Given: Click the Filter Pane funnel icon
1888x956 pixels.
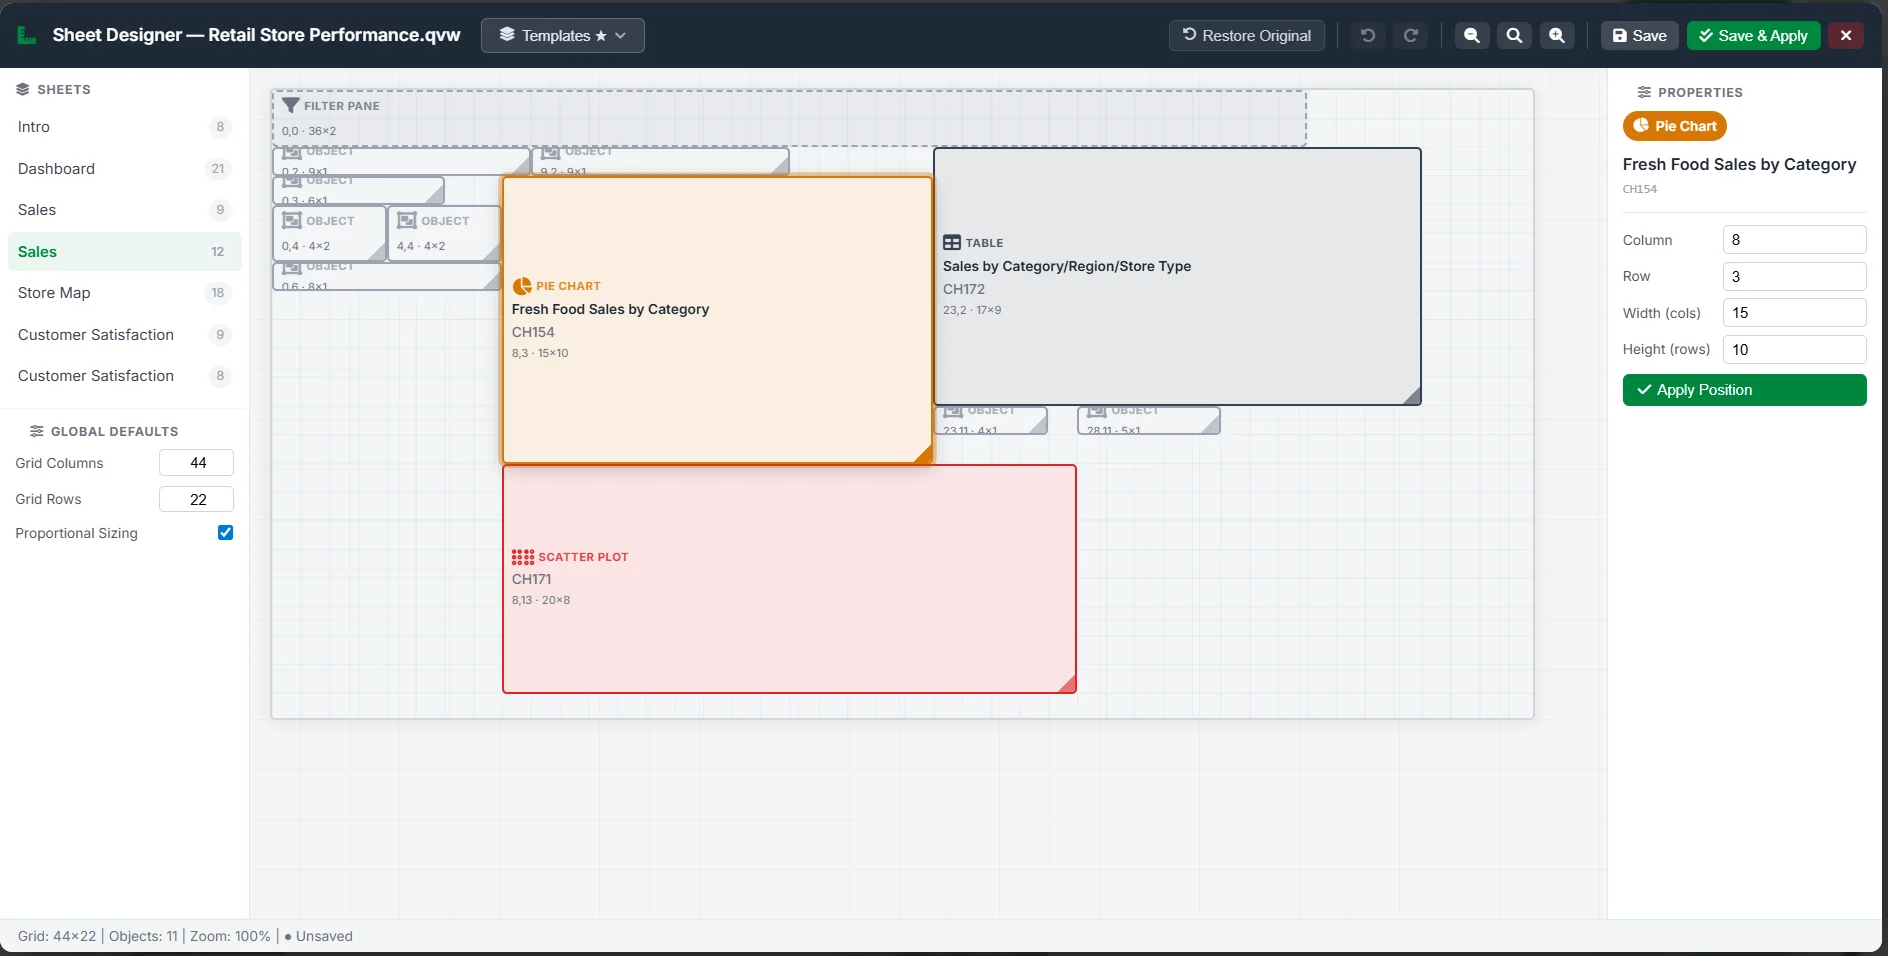Looking at the screenshot, I should tap(291, 105).
